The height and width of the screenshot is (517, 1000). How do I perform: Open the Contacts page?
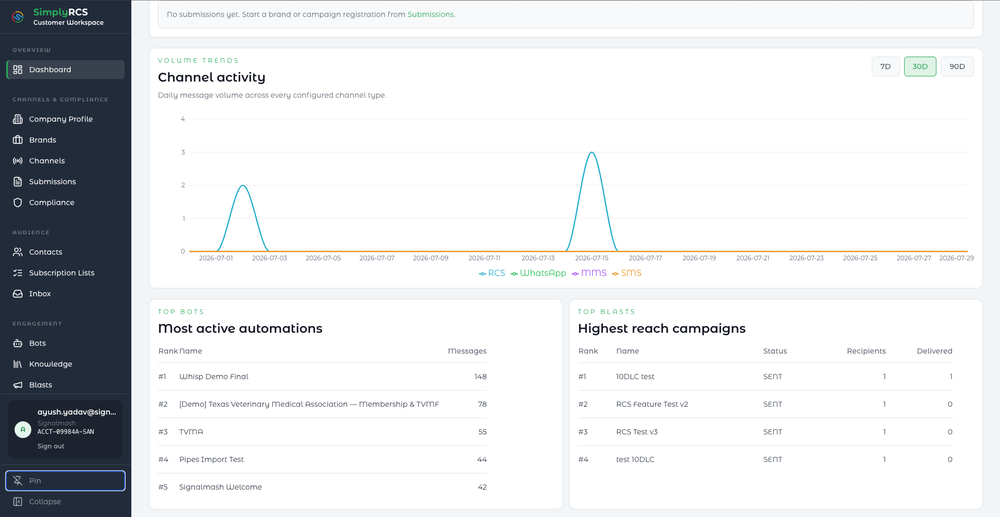65,252
